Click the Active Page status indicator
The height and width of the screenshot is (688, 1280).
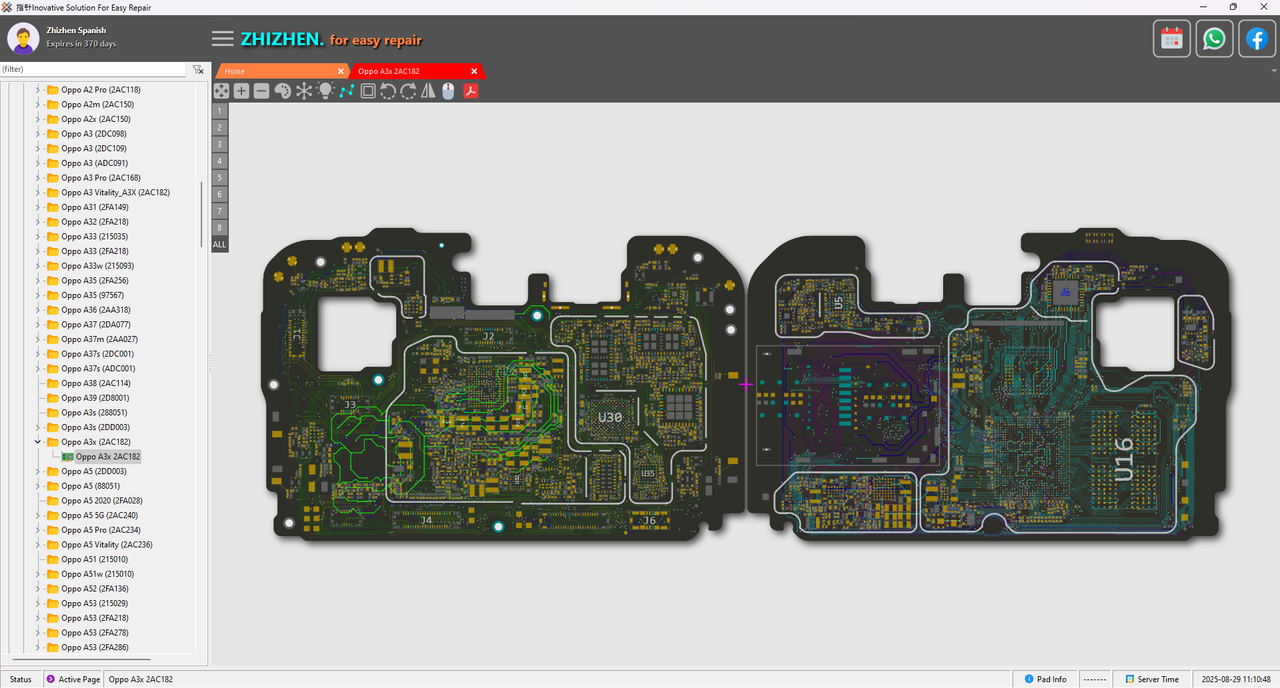click(x=73, y=679)
